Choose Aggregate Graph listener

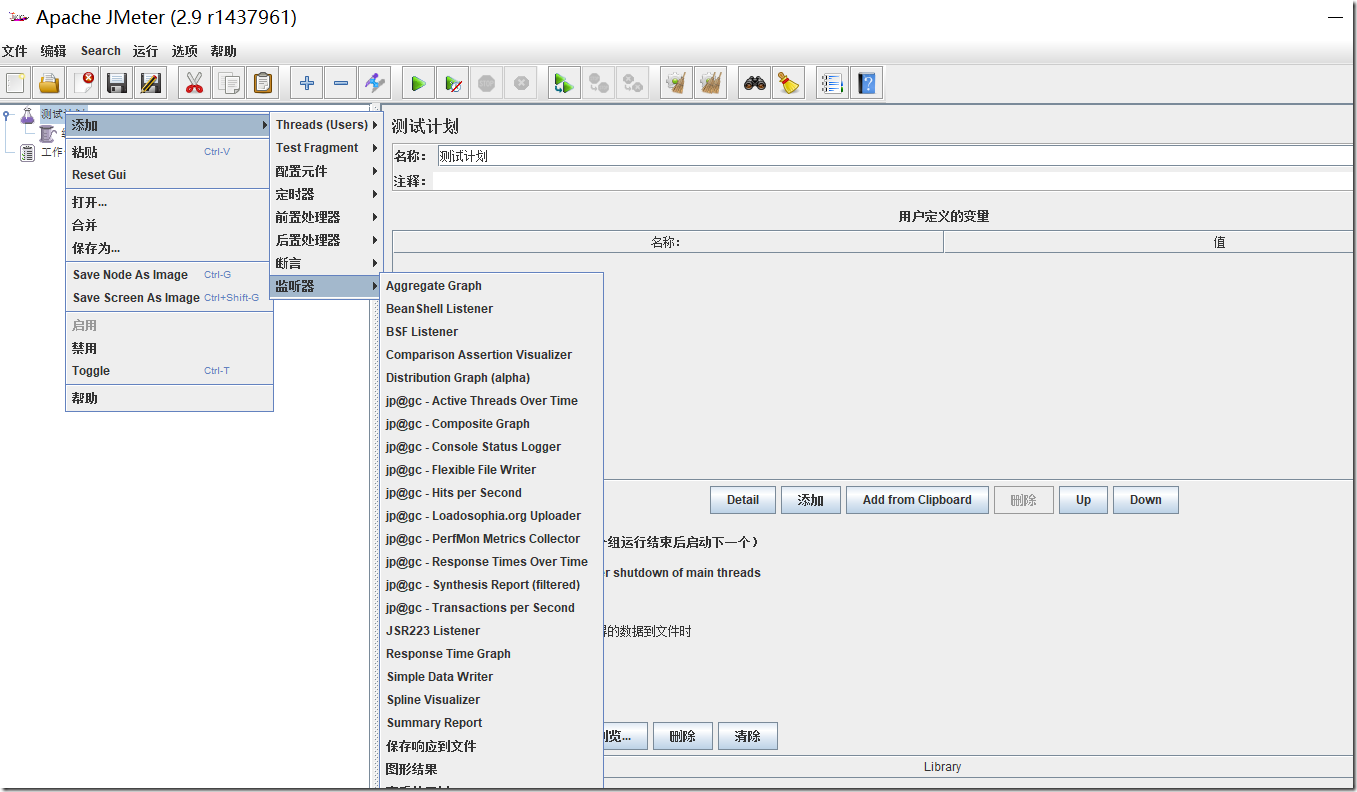tap(491, 286)
